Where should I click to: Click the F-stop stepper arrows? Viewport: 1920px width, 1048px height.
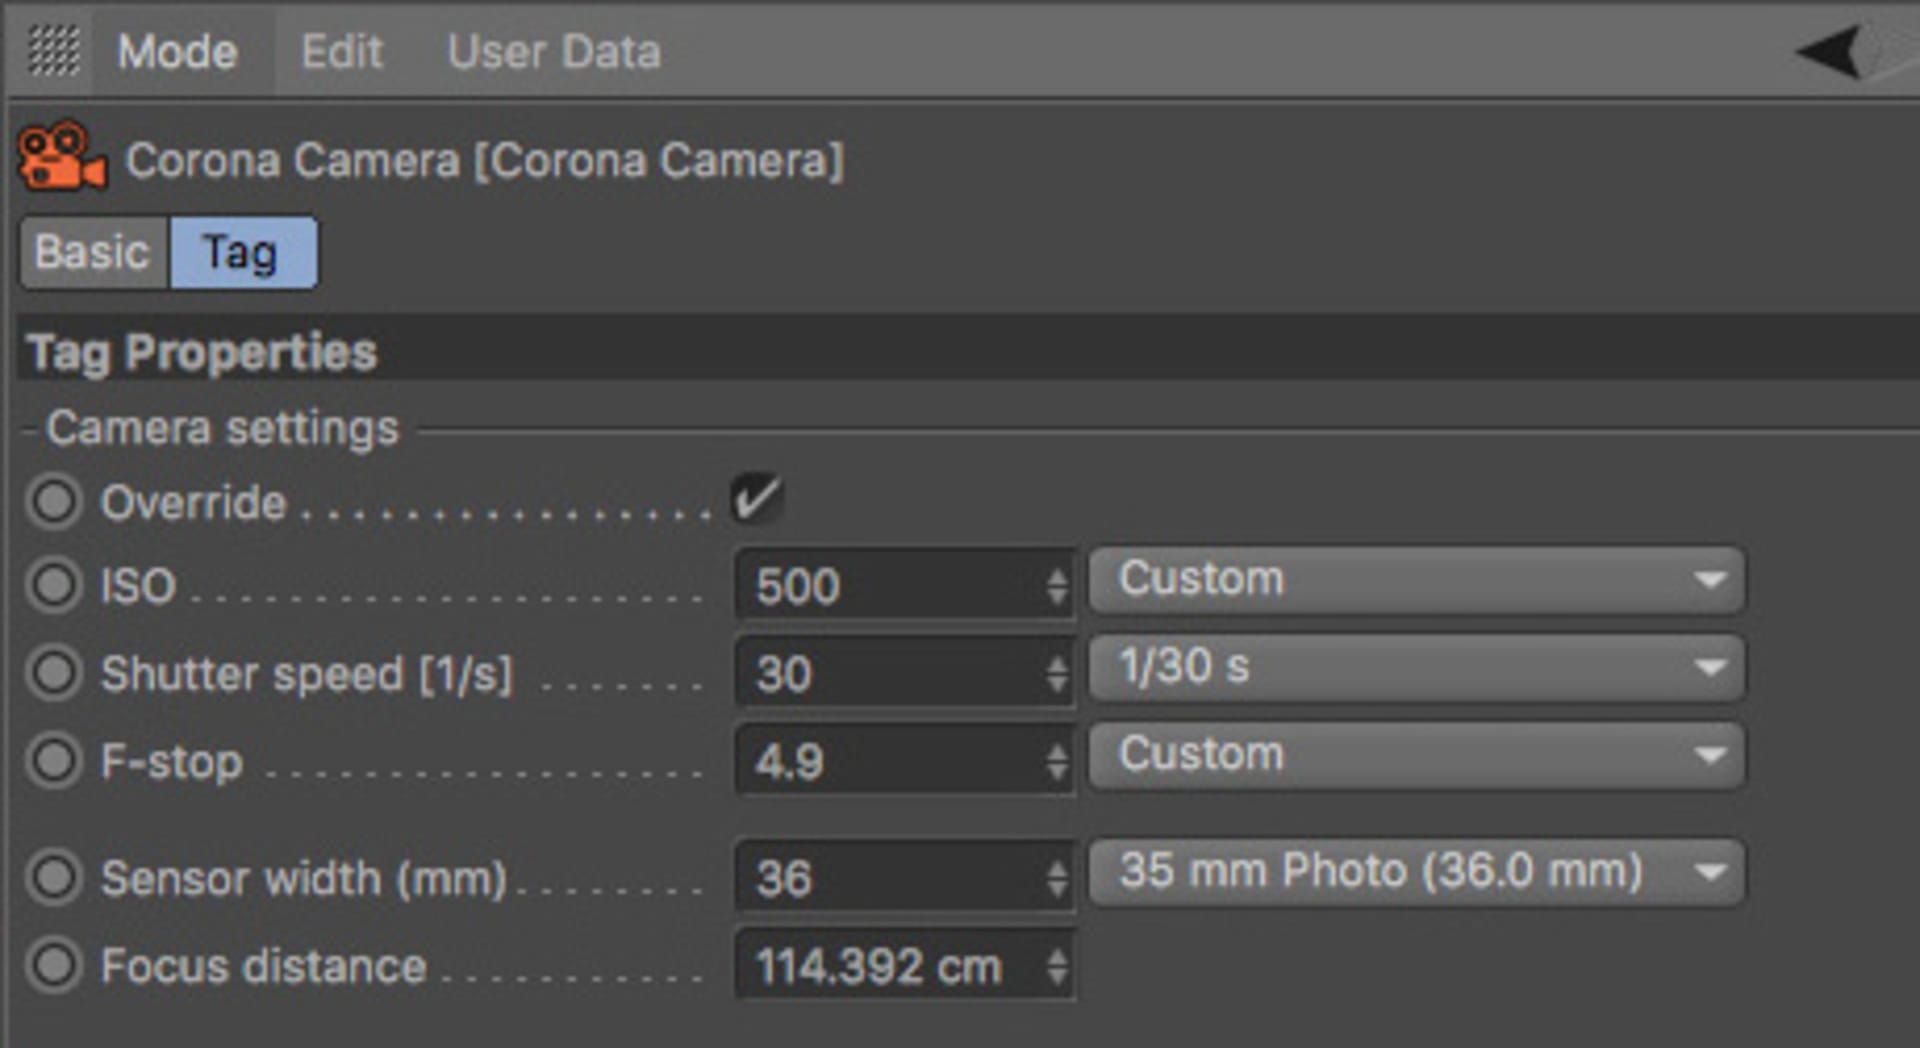[1057, 762]
